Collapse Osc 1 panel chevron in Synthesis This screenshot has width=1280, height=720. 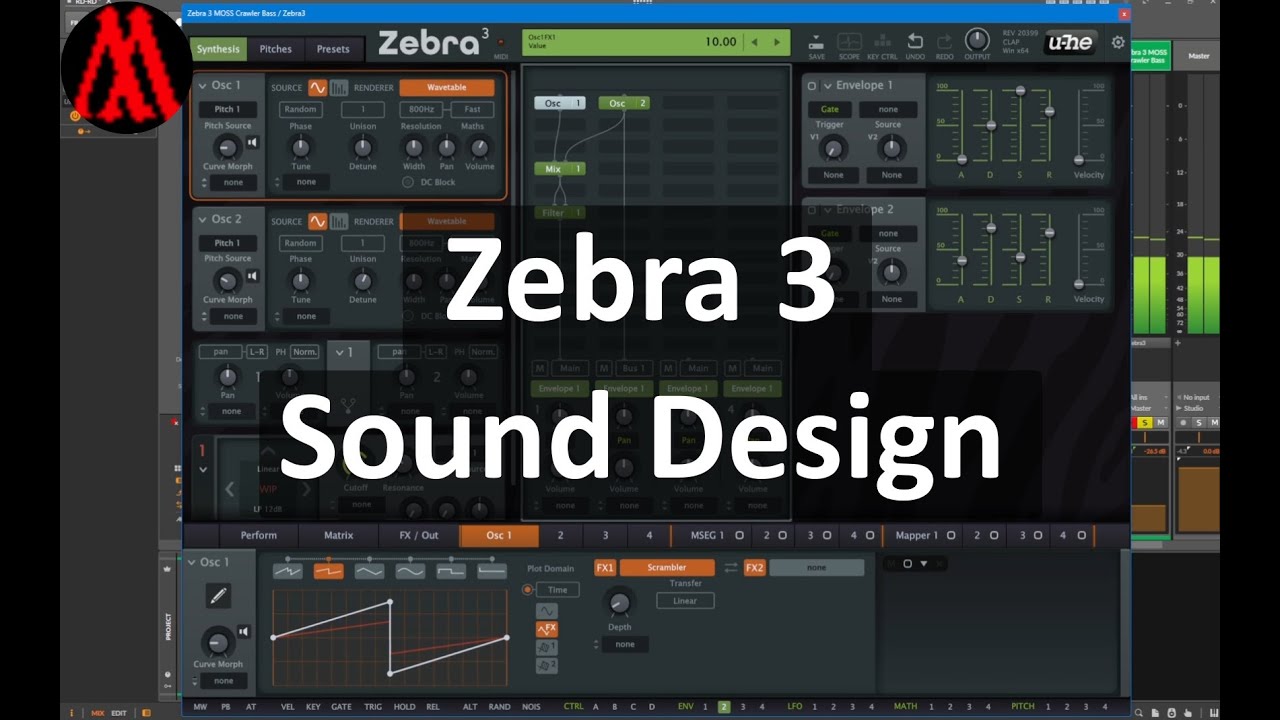tap(201, 86)
